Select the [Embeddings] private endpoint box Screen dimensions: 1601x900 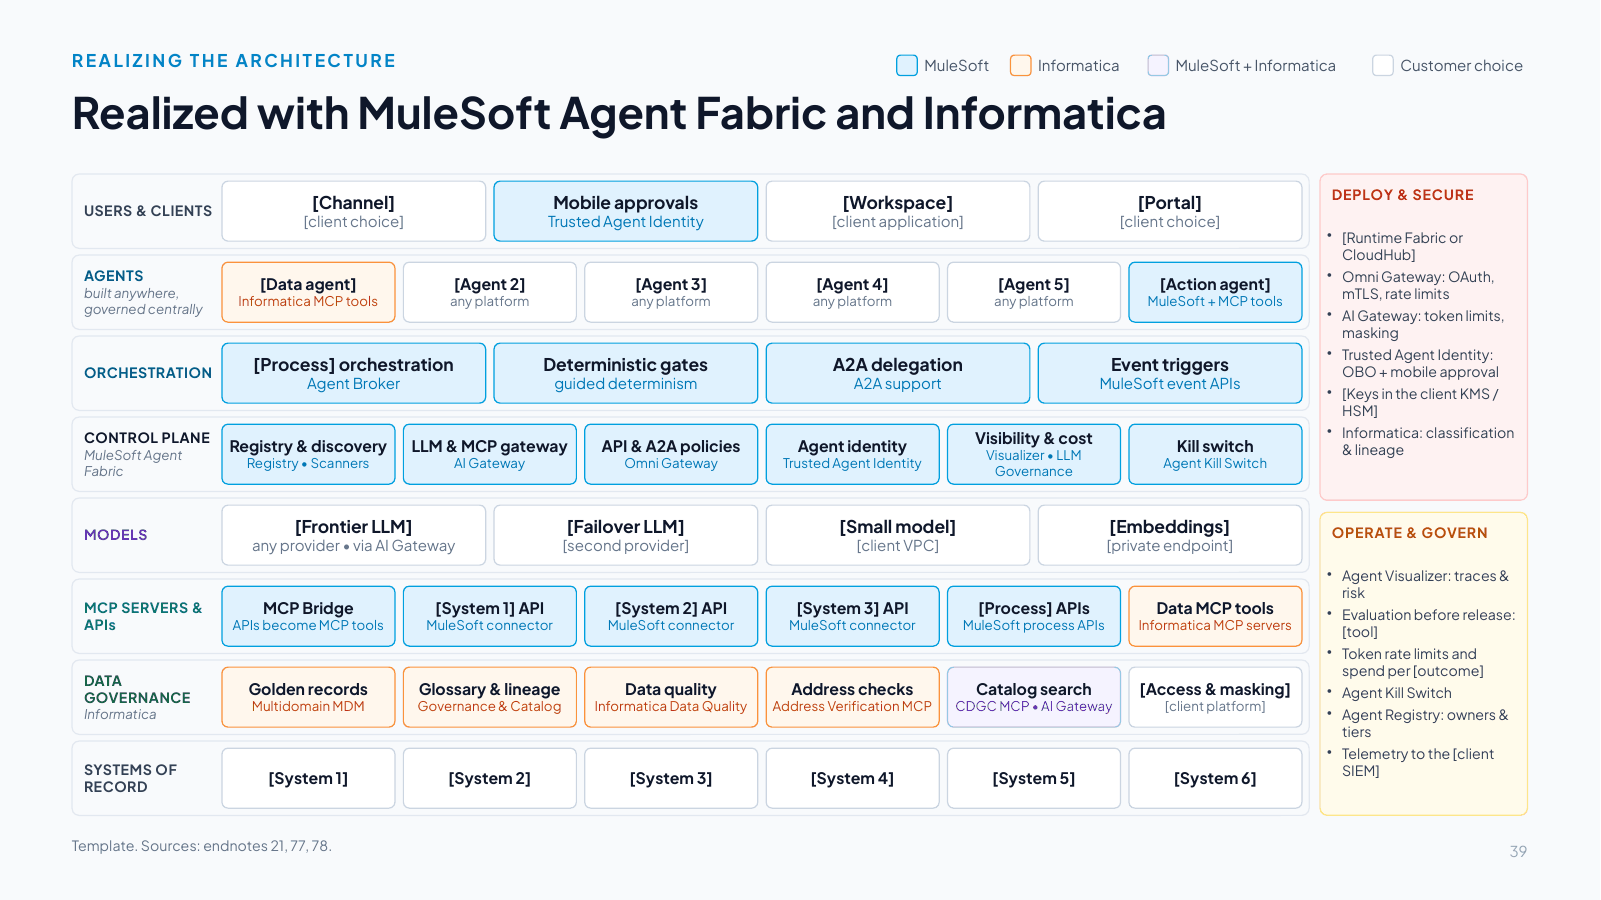pyautogui.click(x=1170, y=535)
